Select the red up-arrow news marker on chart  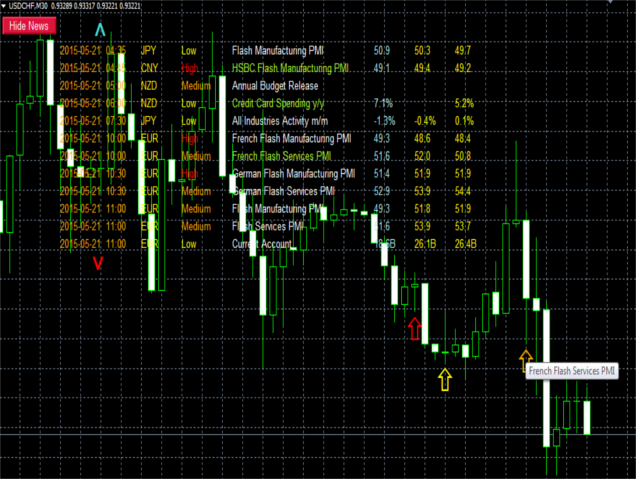point(414,329)
